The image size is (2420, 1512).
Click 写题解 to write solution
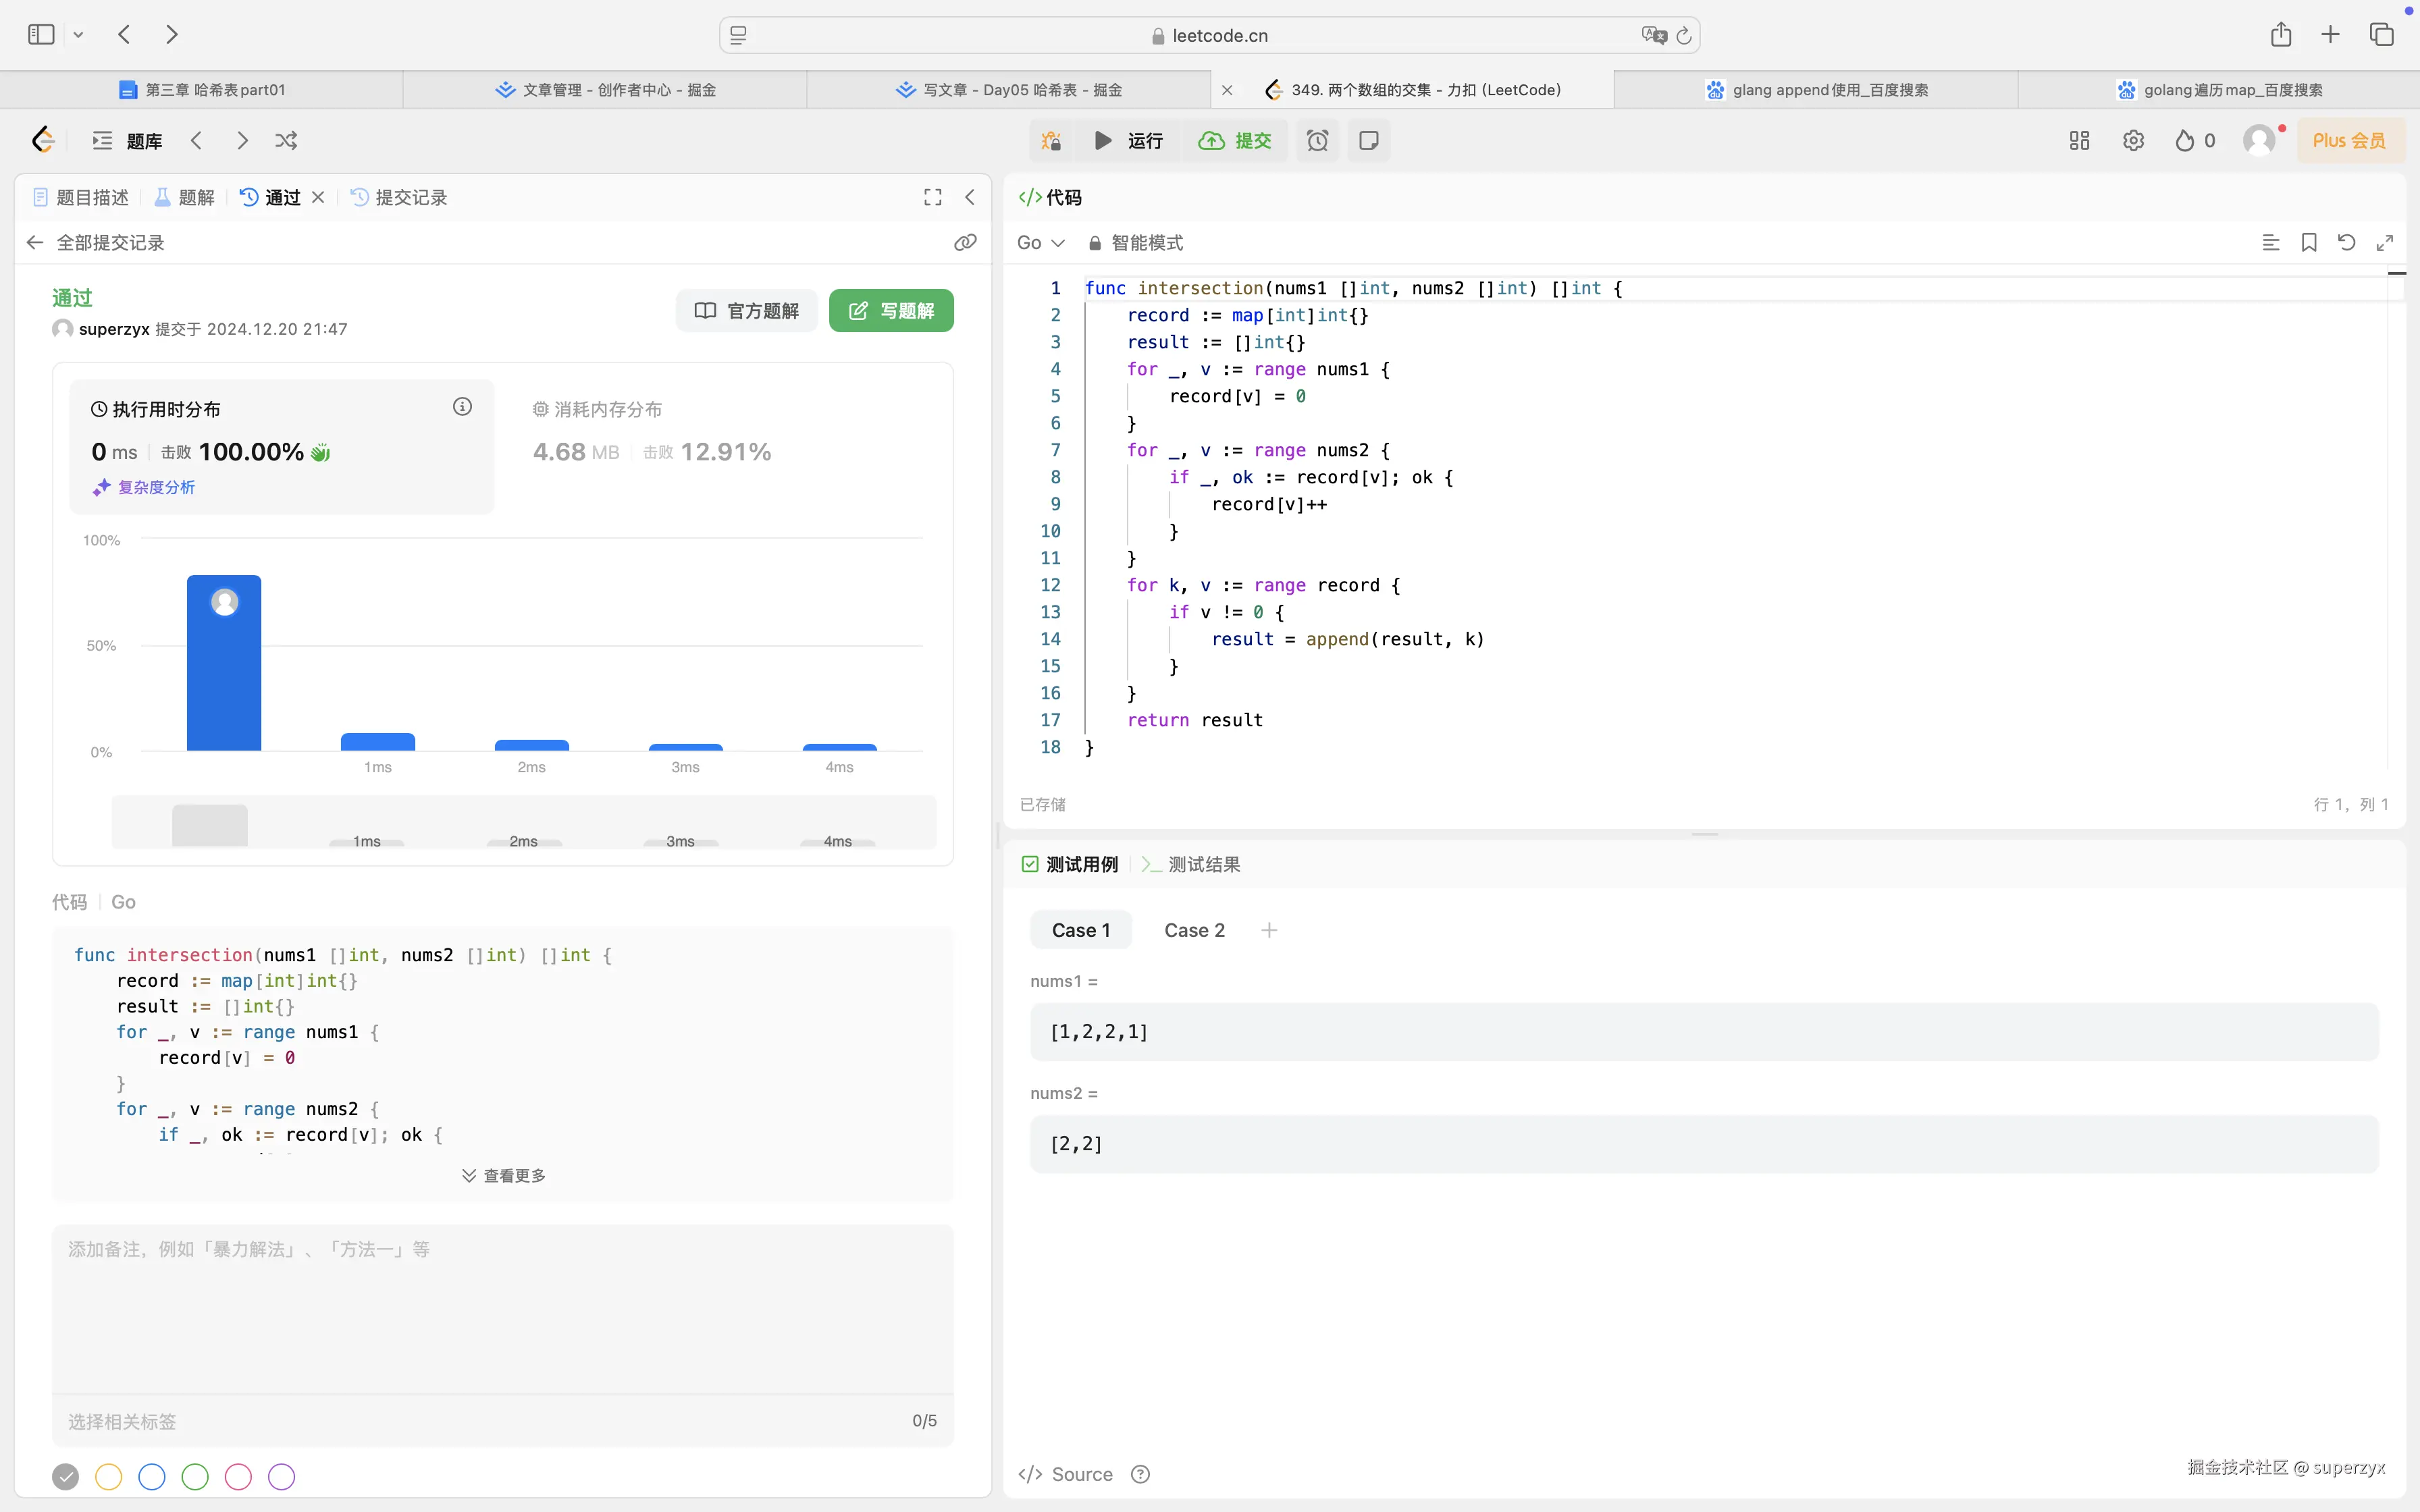click(891, 311)
